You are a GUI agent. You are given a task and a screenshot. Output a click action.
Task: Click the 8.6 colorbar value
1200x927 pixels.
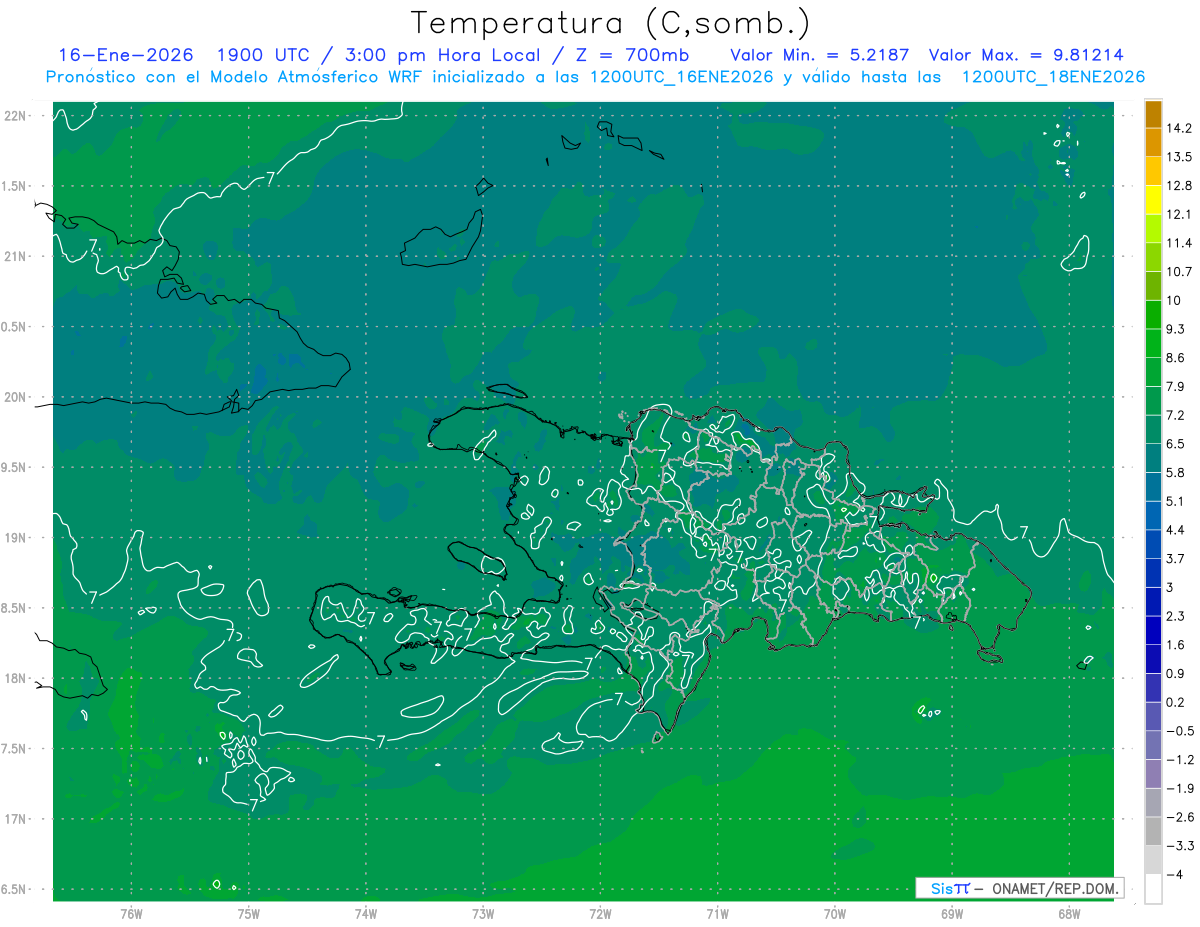tap(1176, 358)
